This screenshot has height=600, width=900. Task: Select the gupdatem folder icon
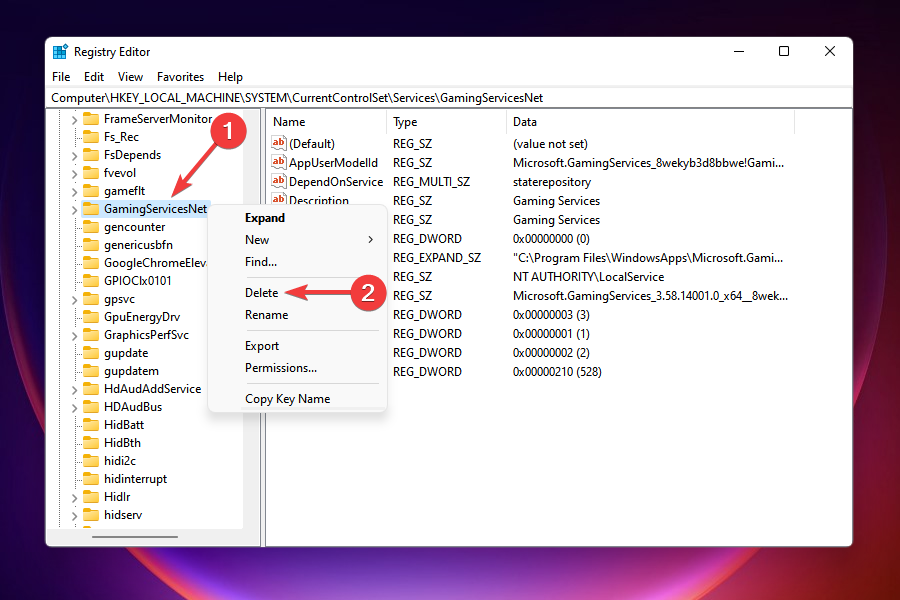click(x=91, y=371)
